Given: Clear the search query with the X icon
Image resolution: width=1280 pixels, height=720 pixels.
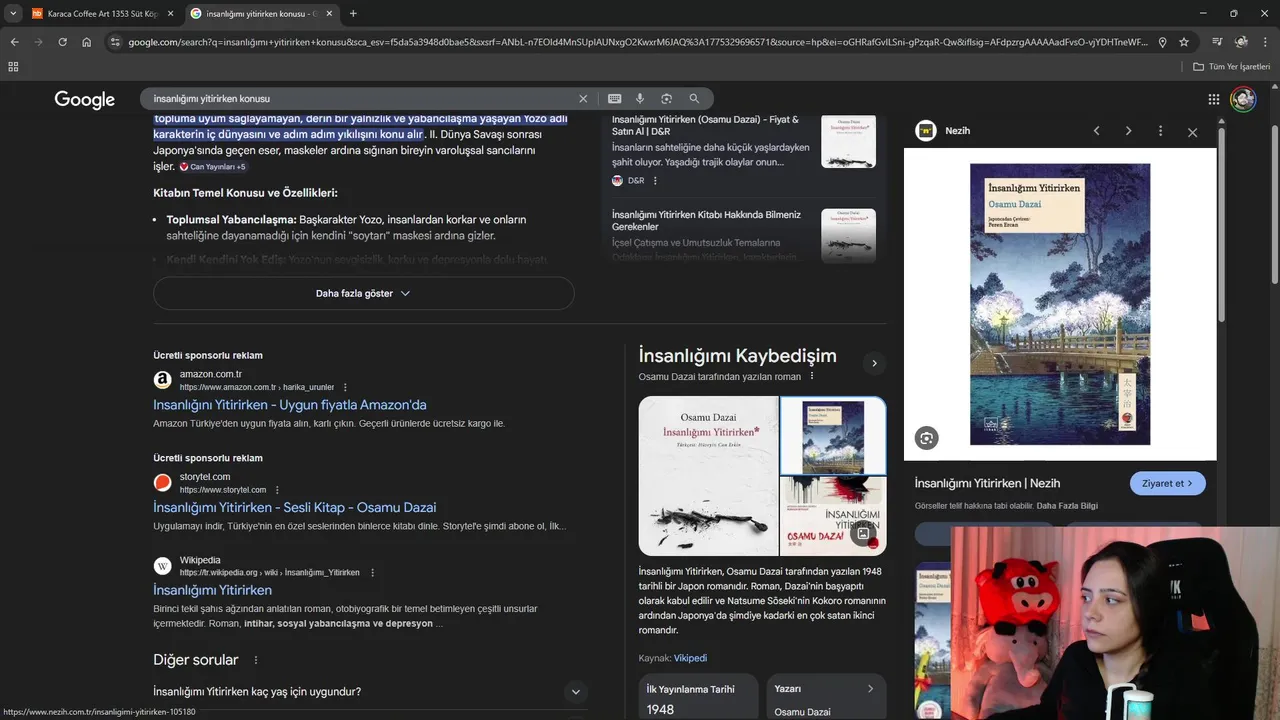Looking at the screenshot, I should pos(583,98).
